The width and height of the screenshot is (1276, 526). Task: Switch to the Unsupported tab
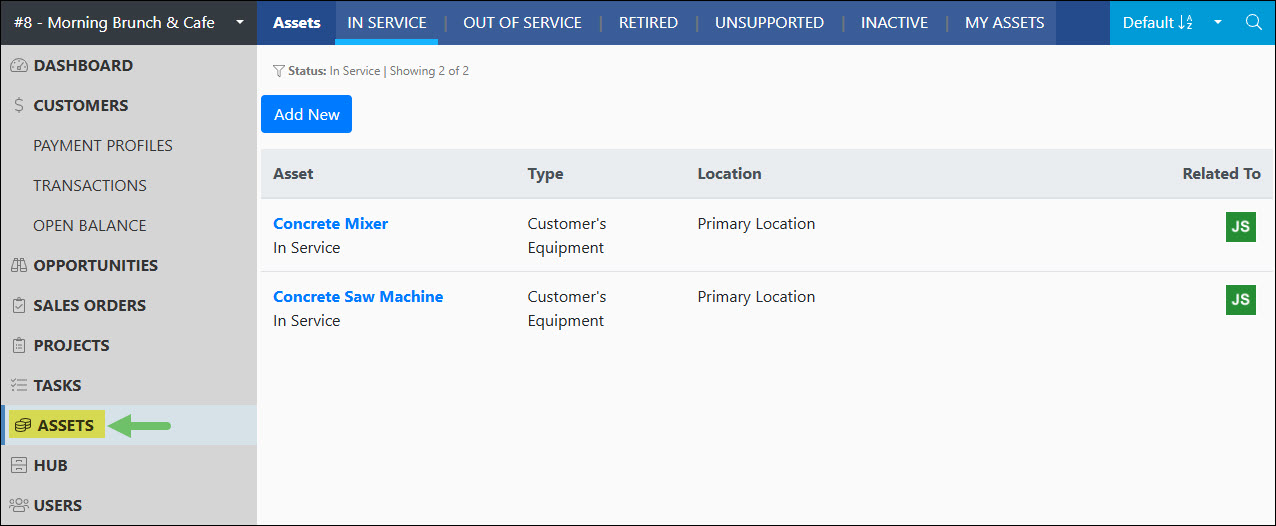[769, 22]
